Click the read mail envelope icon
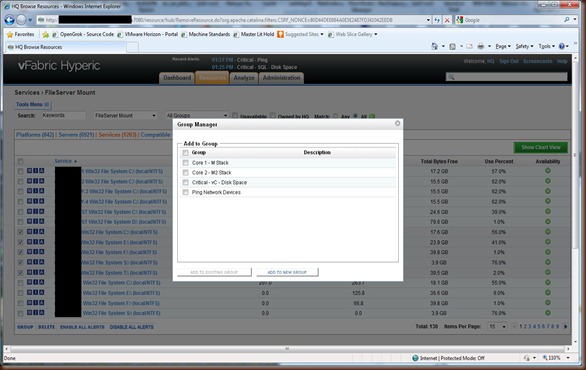Image resolution: width=586 pixels, height=370 pixels. 469,46
